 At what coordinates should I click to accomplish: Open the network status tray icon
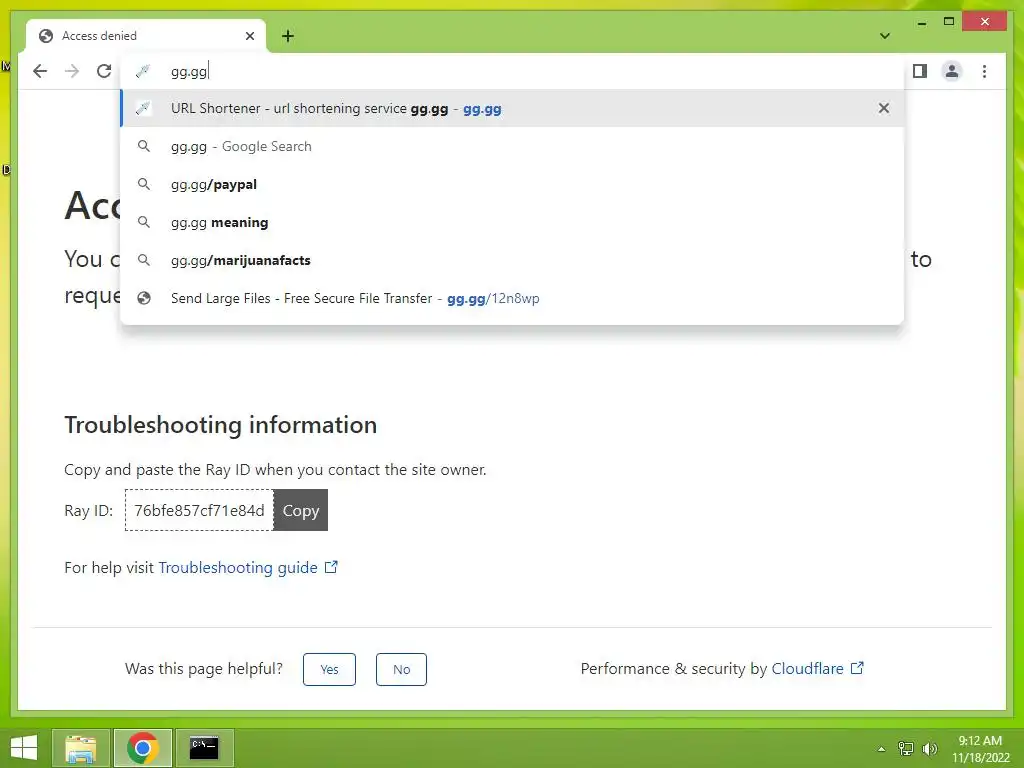point(906,748)
